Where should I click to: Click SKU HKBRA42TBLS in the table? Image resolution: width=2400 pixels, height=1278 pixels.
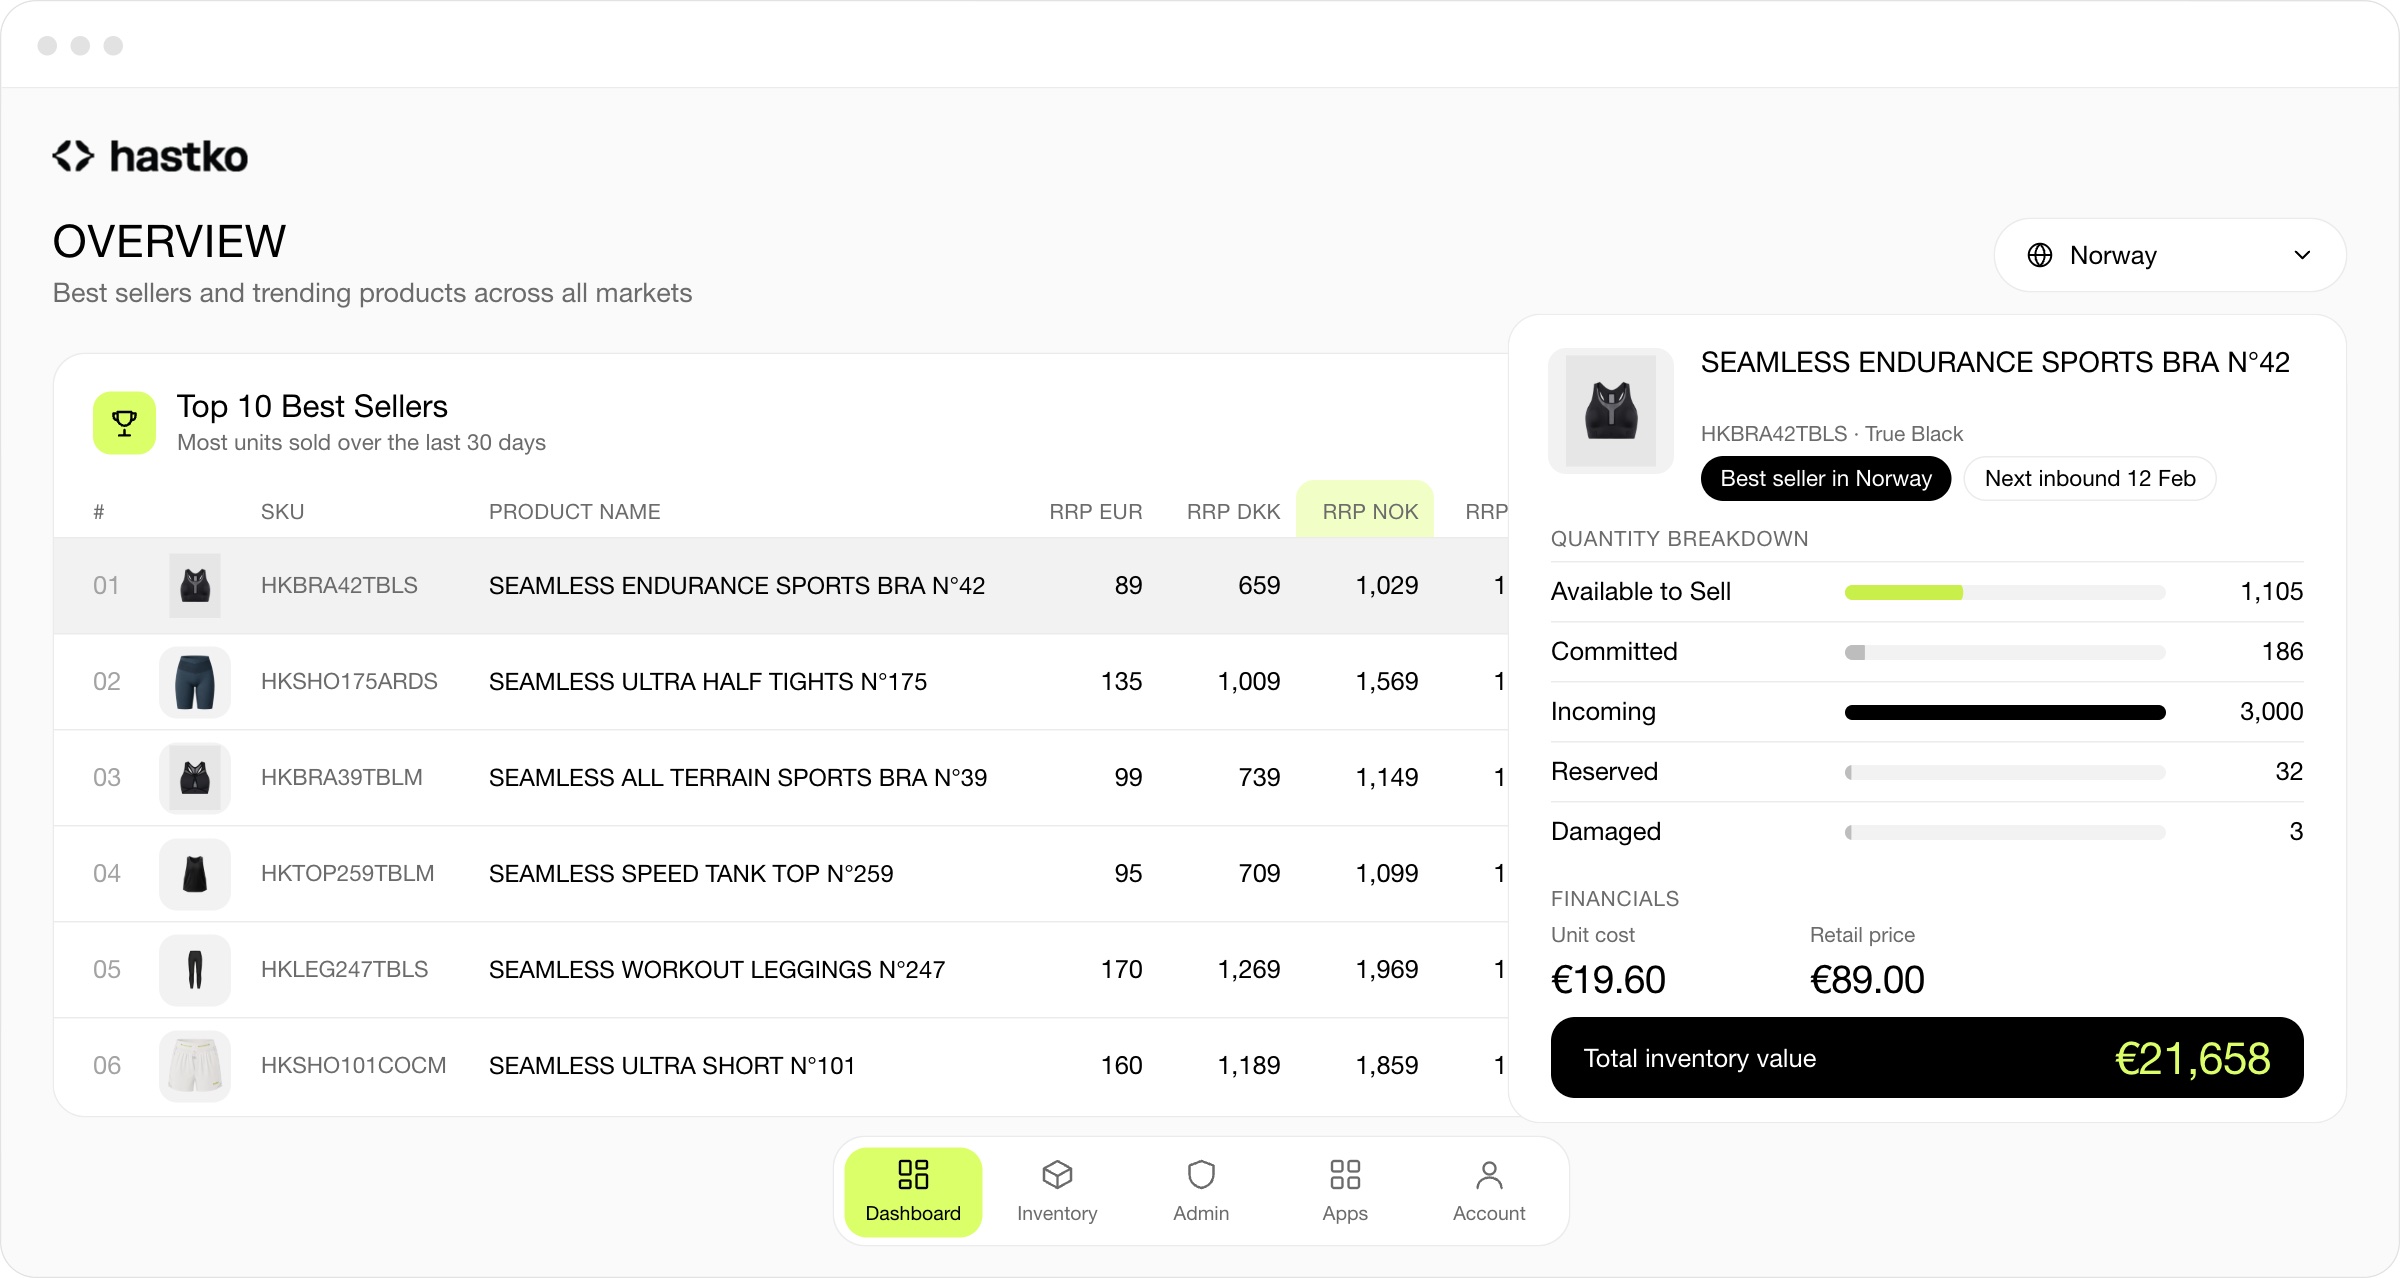(x=339, y=585)
